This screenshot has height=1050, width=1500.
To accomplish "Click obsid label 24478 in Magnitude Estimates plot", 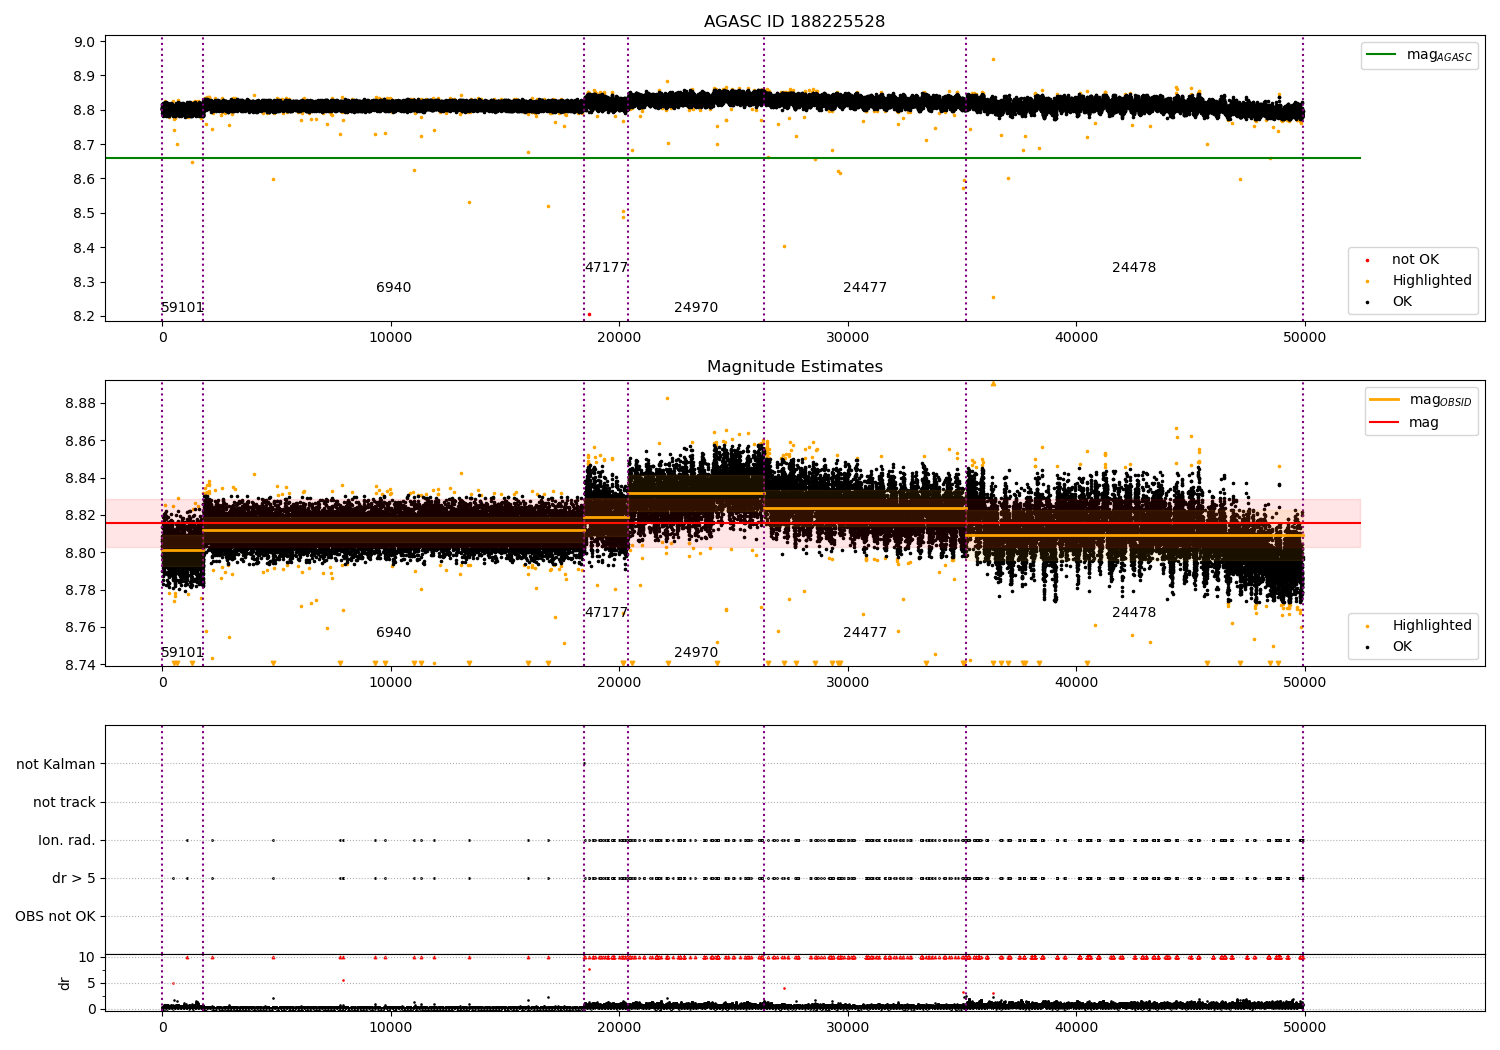I will click(x=1134, y=613).
